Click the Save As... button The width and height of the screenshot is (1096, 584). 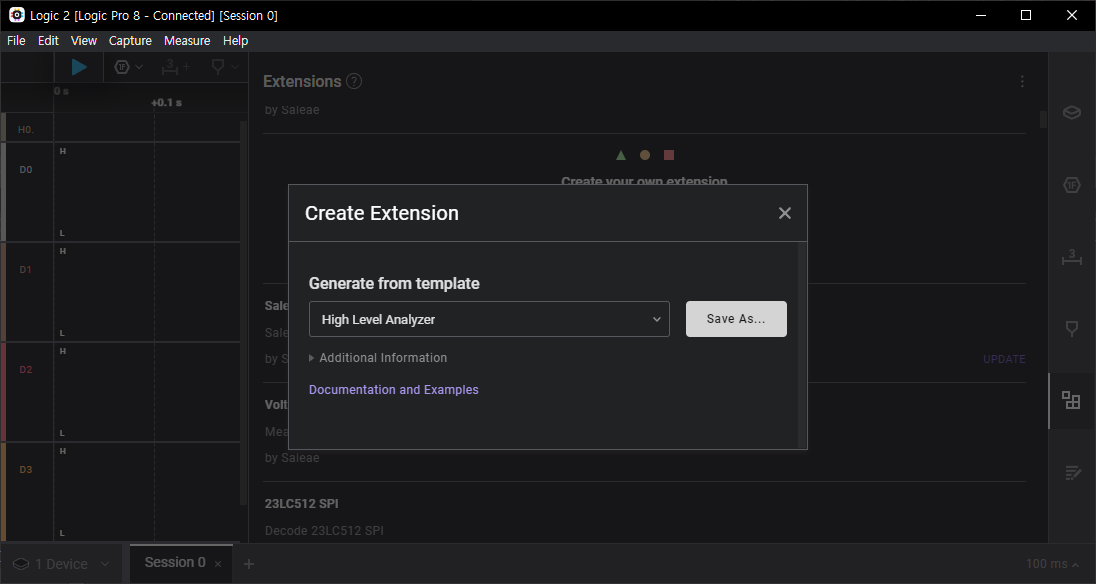click(736, 319)
